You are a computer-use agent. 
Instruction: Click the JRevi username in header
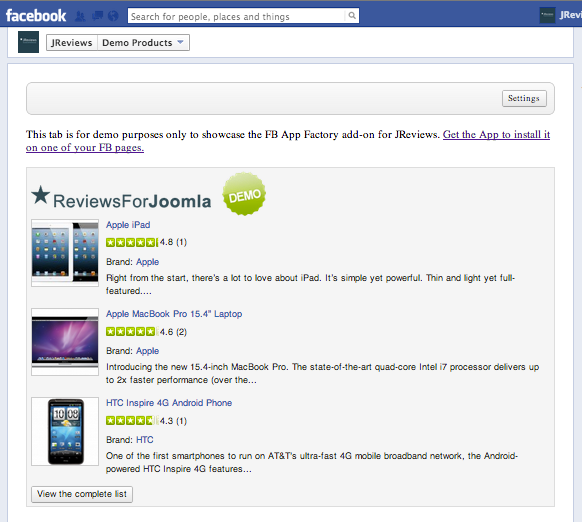point(570,15)
